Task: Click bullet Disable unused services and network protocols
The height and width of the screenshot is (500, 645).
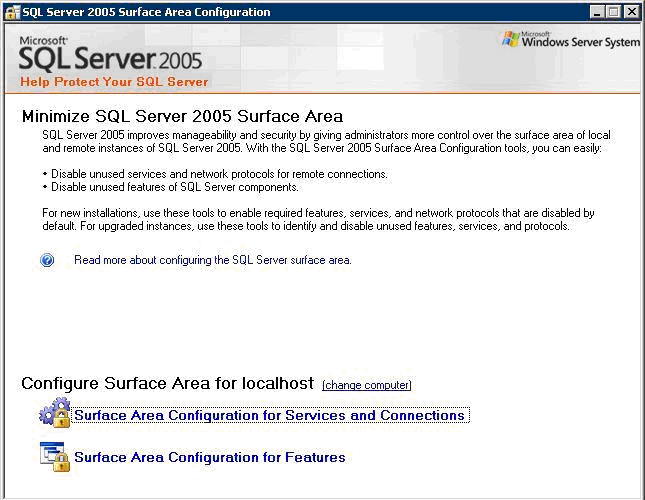Action: tap(215, 174)
